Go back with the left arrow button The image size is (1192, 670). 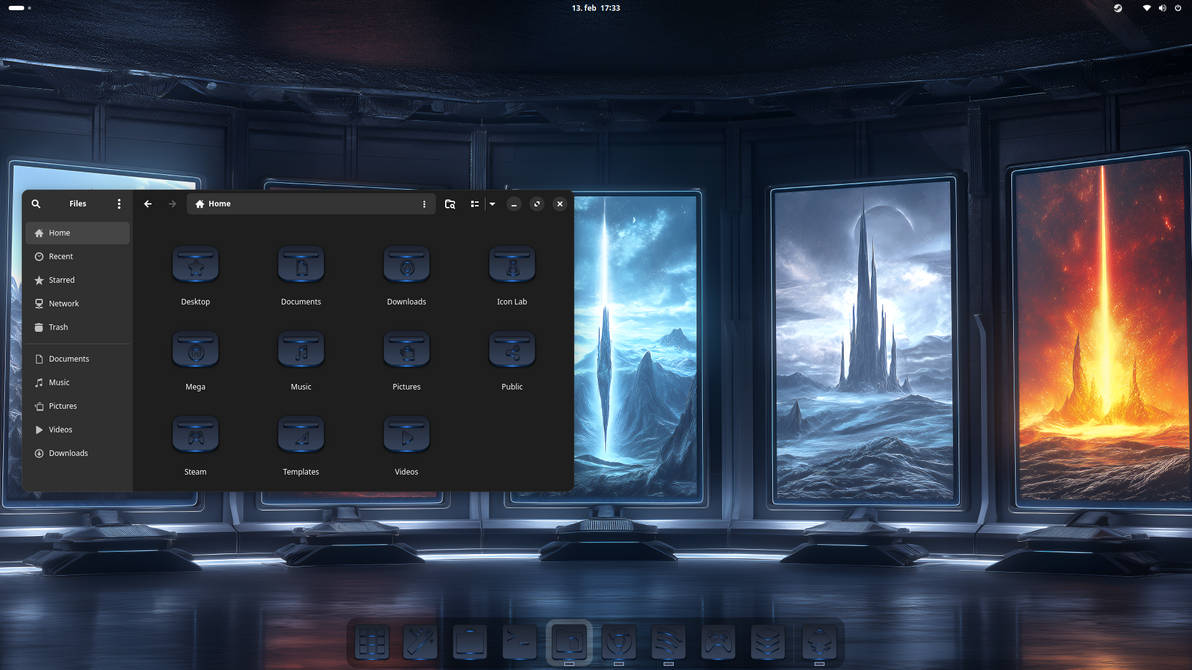click(x=148, y=204)
